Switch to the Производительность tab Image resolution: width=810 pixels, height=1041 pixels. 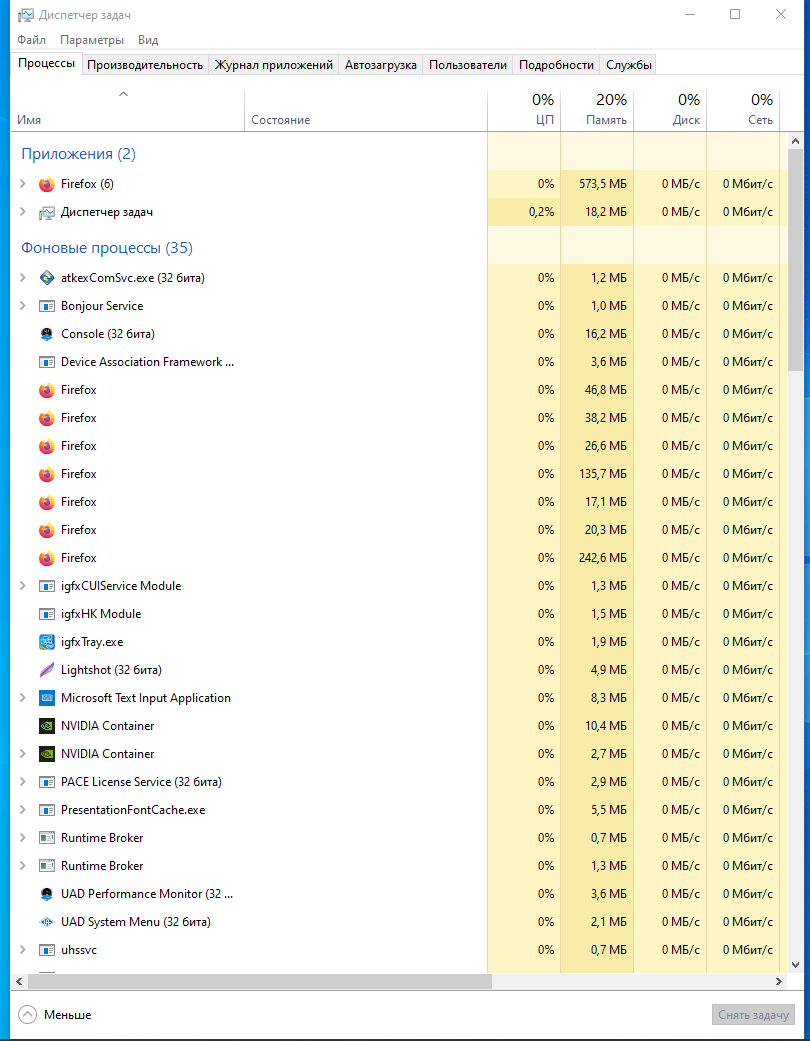point(145,64)
